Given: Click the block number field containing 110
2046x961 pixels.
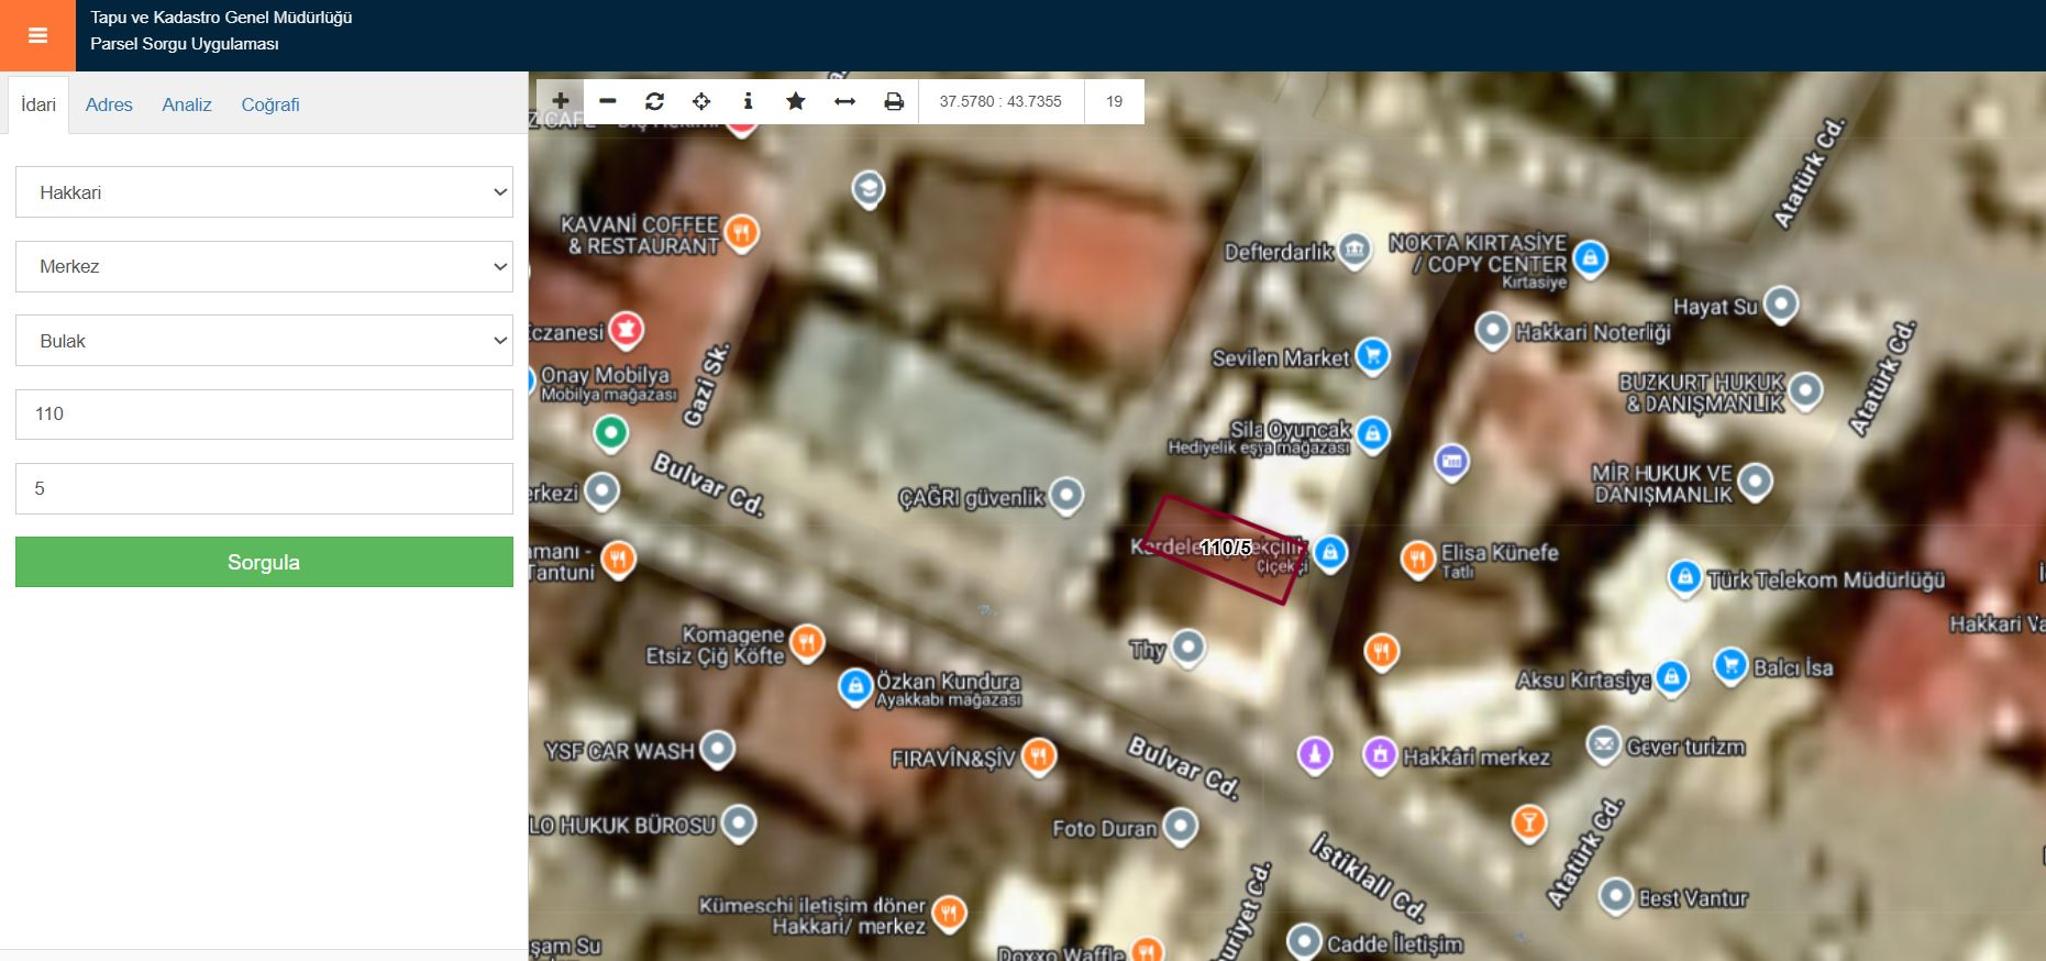Looking at the screenshot, I should tap(264, 414).
